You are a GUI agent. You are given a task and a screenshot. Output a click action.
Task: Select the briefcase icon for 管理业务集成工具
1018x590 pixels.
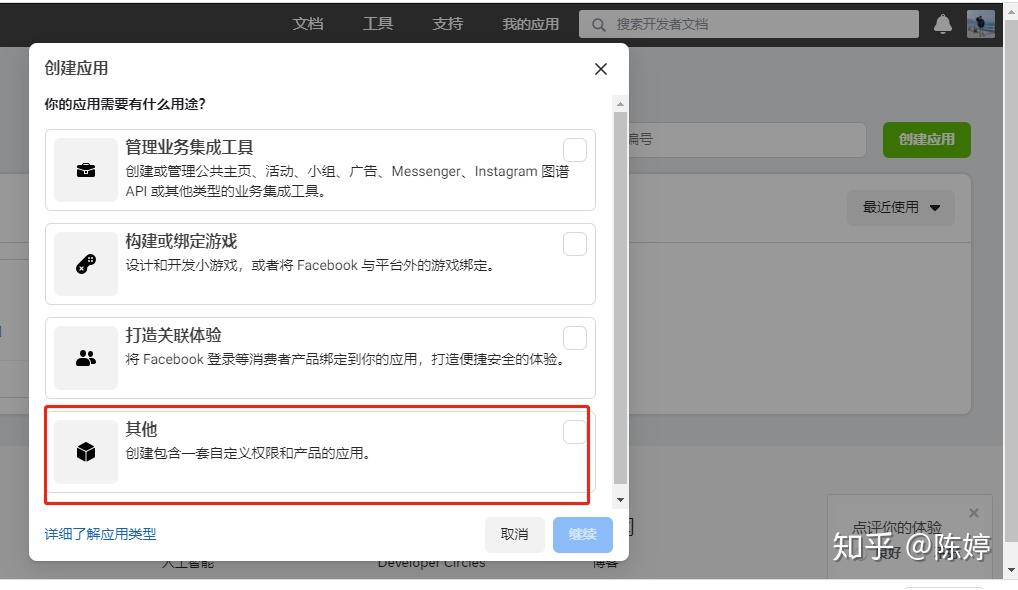point(85,168)
